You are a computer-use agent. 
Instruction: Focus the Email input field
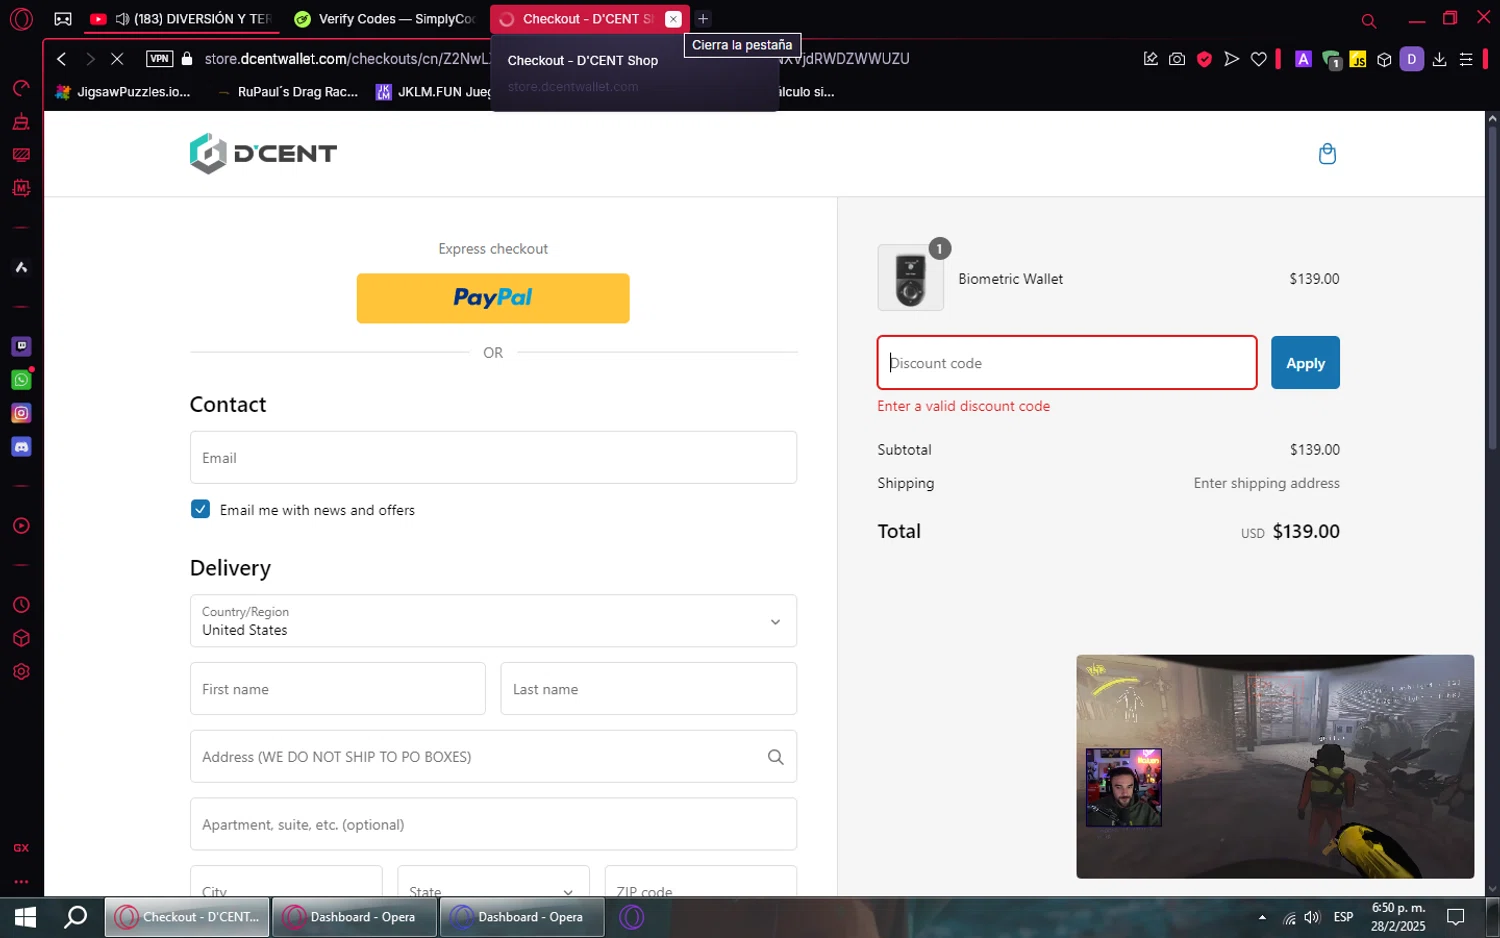(x=493, y=458)
